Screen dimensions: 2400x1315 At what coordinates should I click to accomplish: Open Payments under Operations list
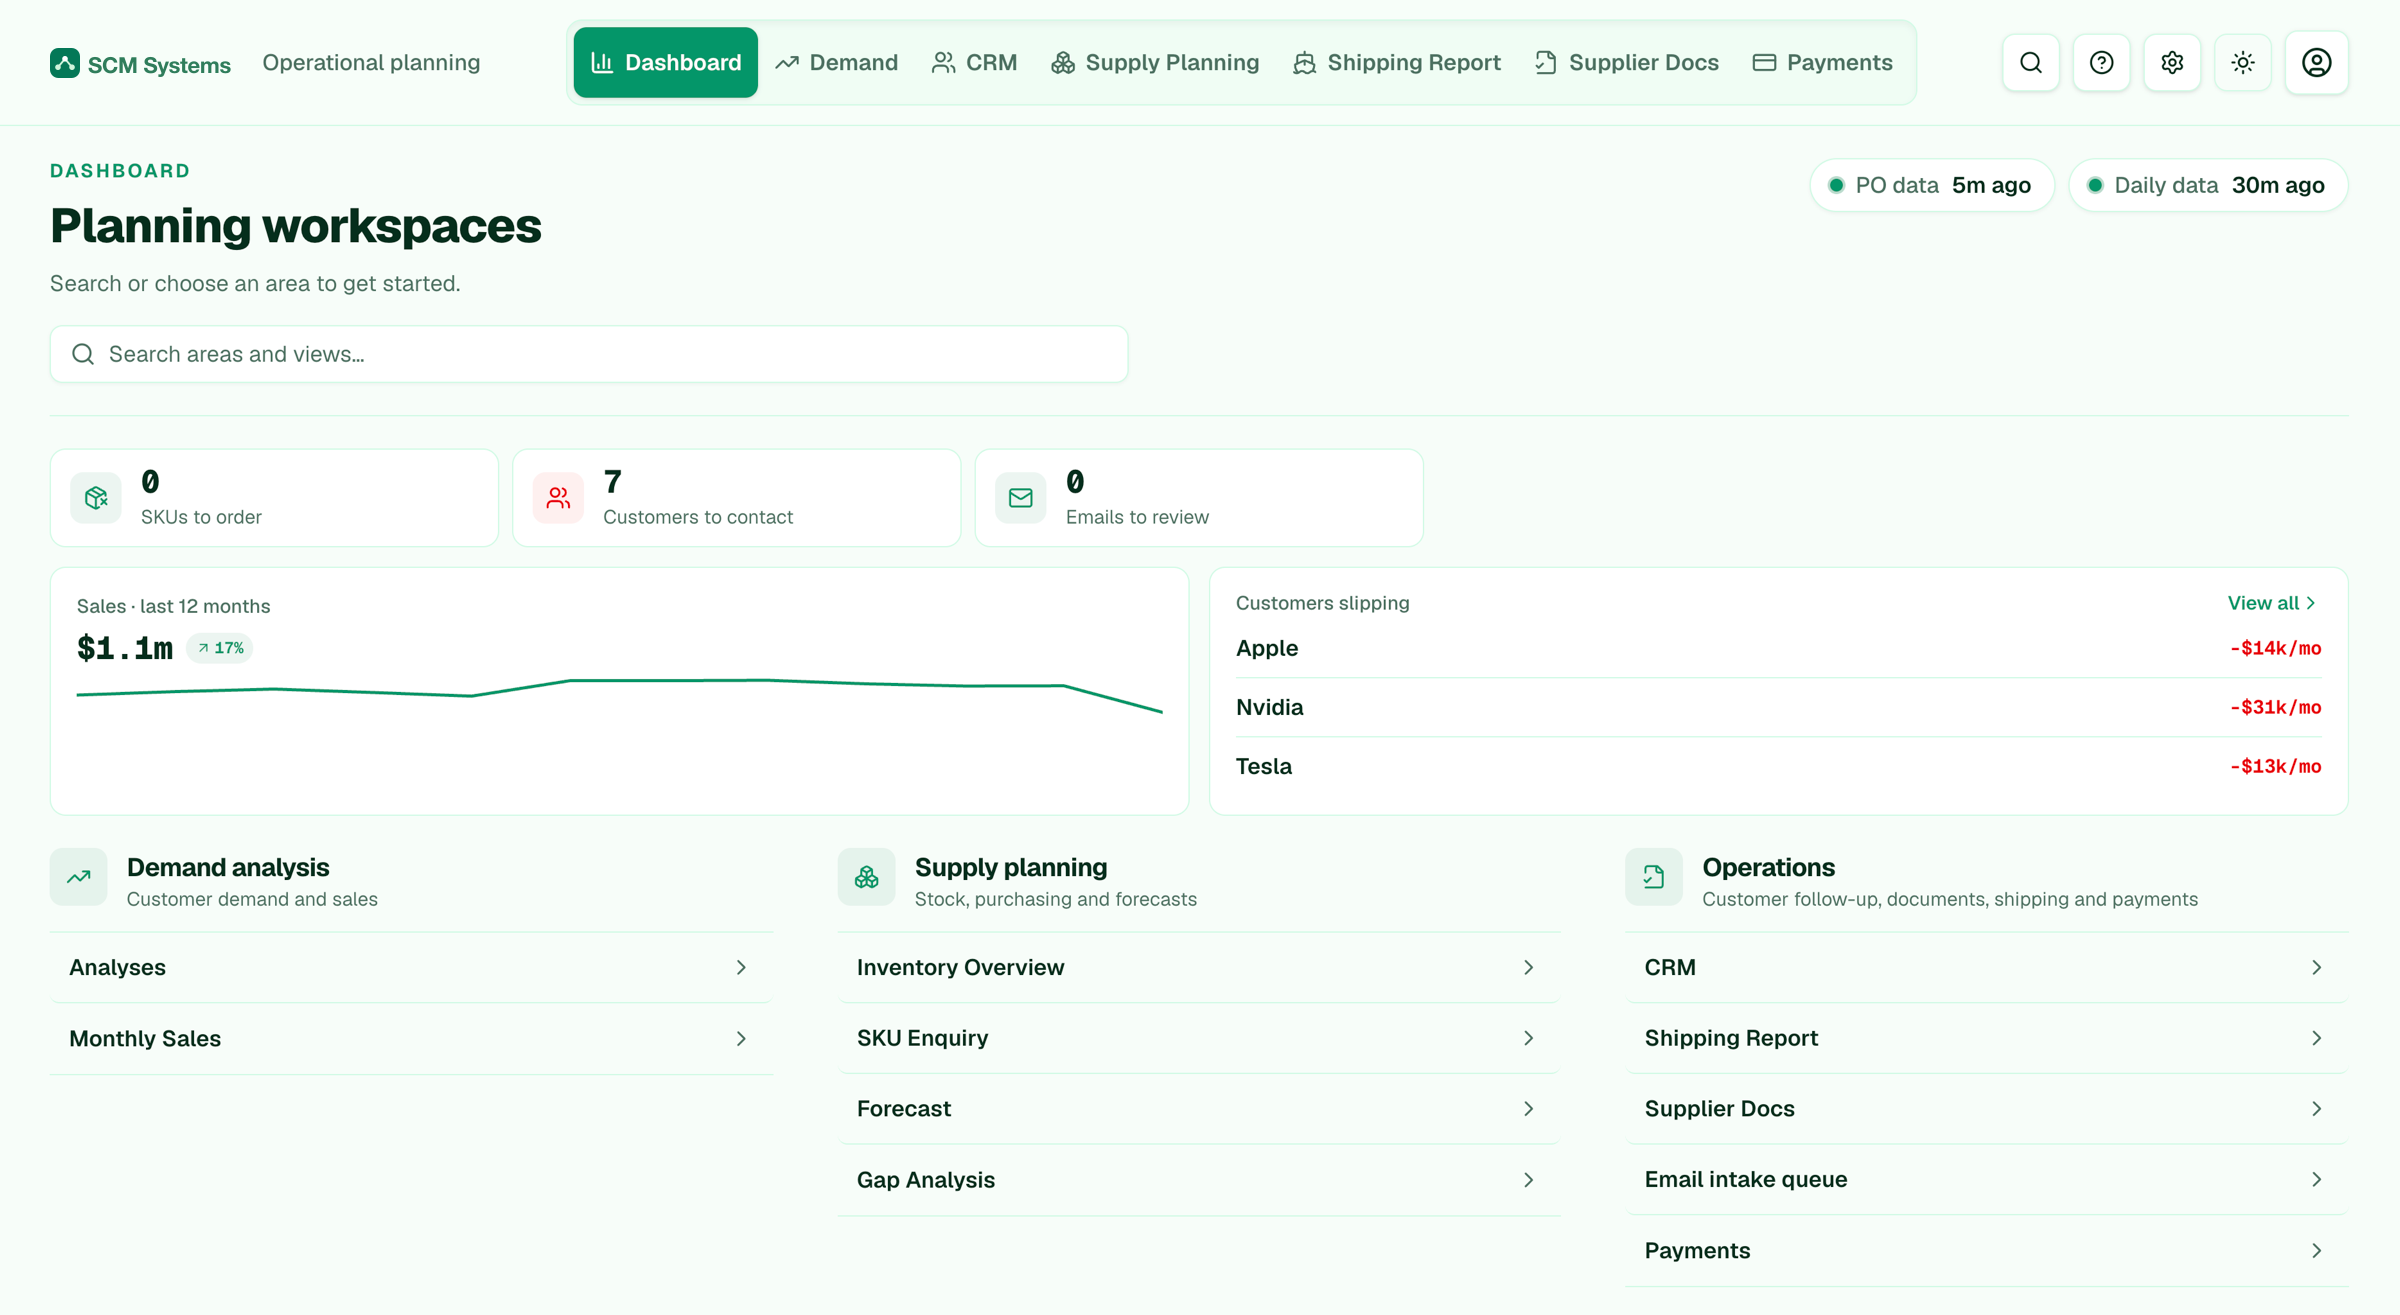[x=1986, y=1250]
